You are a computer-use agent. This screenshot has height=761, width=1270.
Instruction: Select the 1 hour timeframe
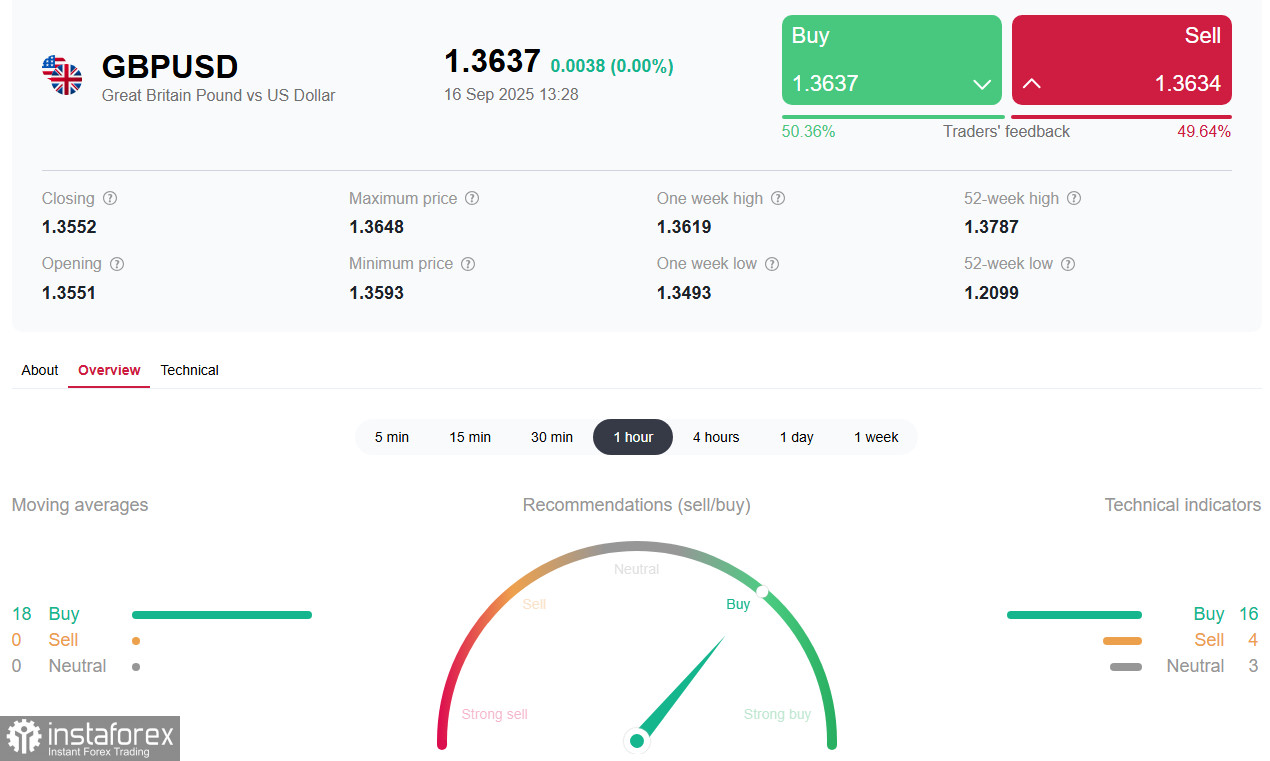[633, 437]
